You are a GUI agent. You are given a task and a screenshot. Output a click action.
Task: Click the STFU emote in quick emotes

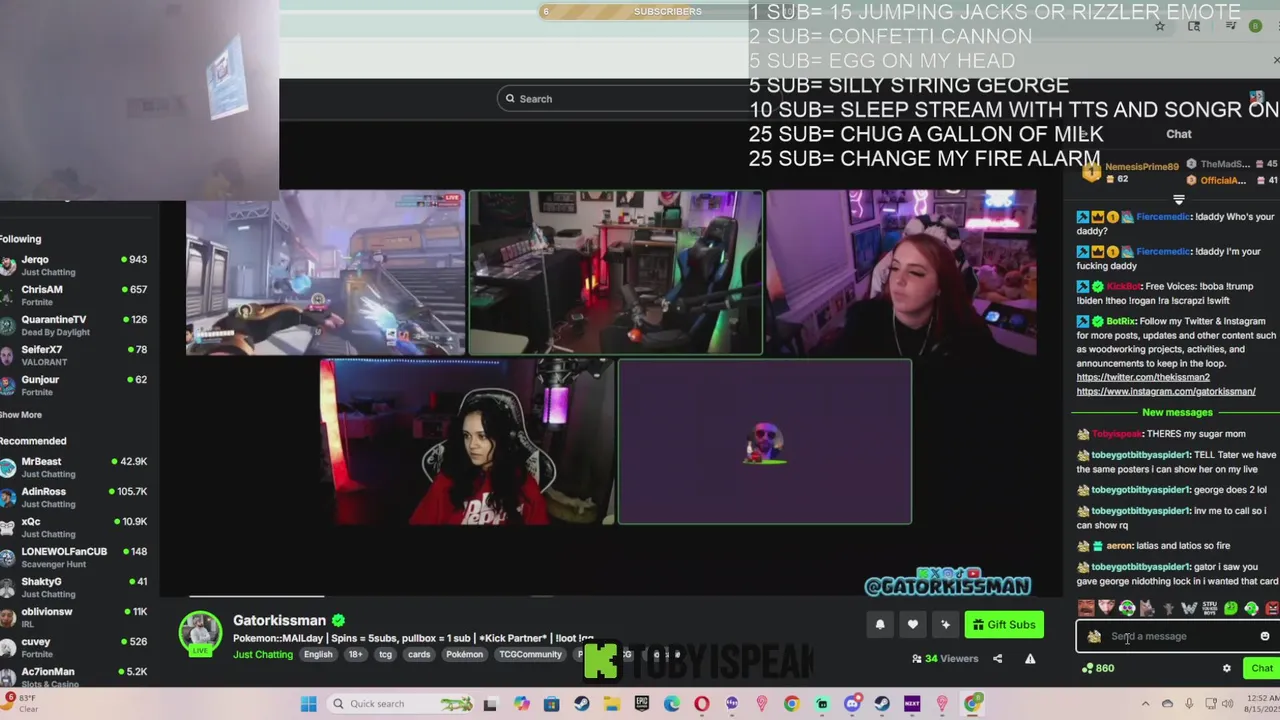[x=1210, y=608]
